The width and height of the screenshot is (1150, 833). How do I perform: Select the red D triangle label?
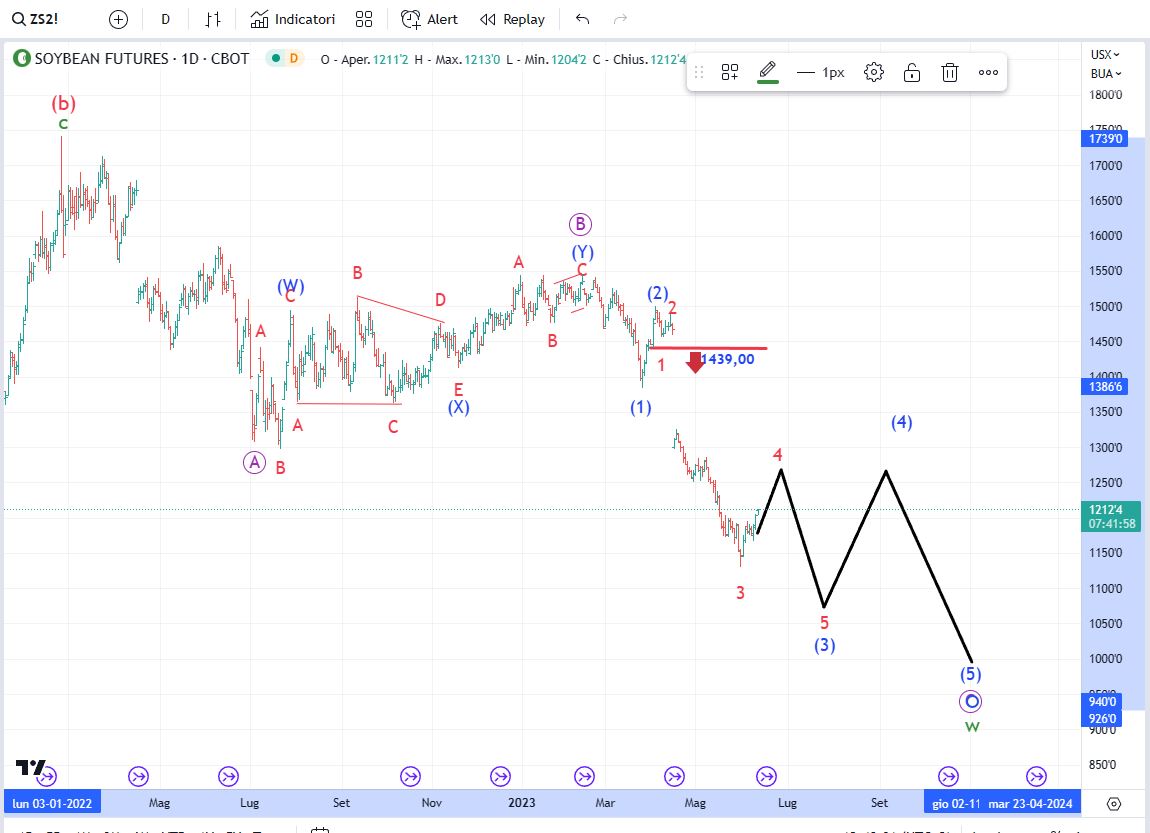(x=440, y=299)
